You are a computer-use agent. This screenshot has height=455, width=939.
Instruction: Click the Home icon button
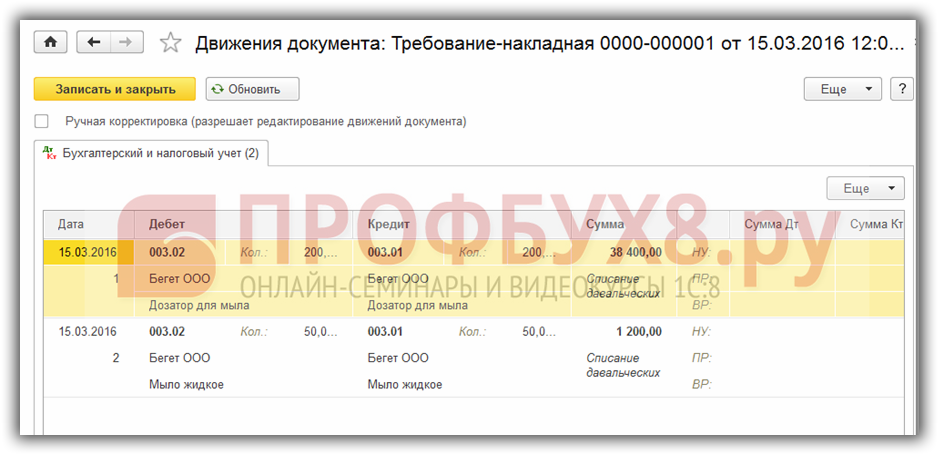tap(50, 42)
